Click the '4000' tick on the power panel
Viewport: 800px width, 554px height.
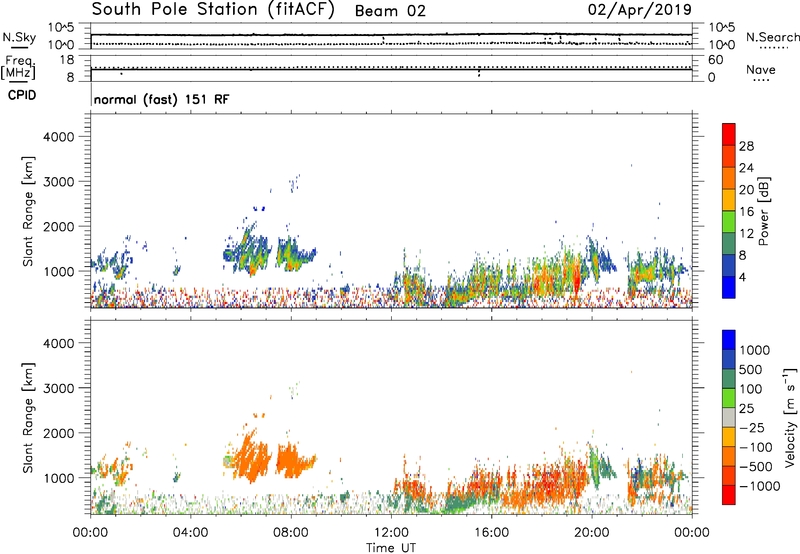pyautogui.click(x=58, y=137)
